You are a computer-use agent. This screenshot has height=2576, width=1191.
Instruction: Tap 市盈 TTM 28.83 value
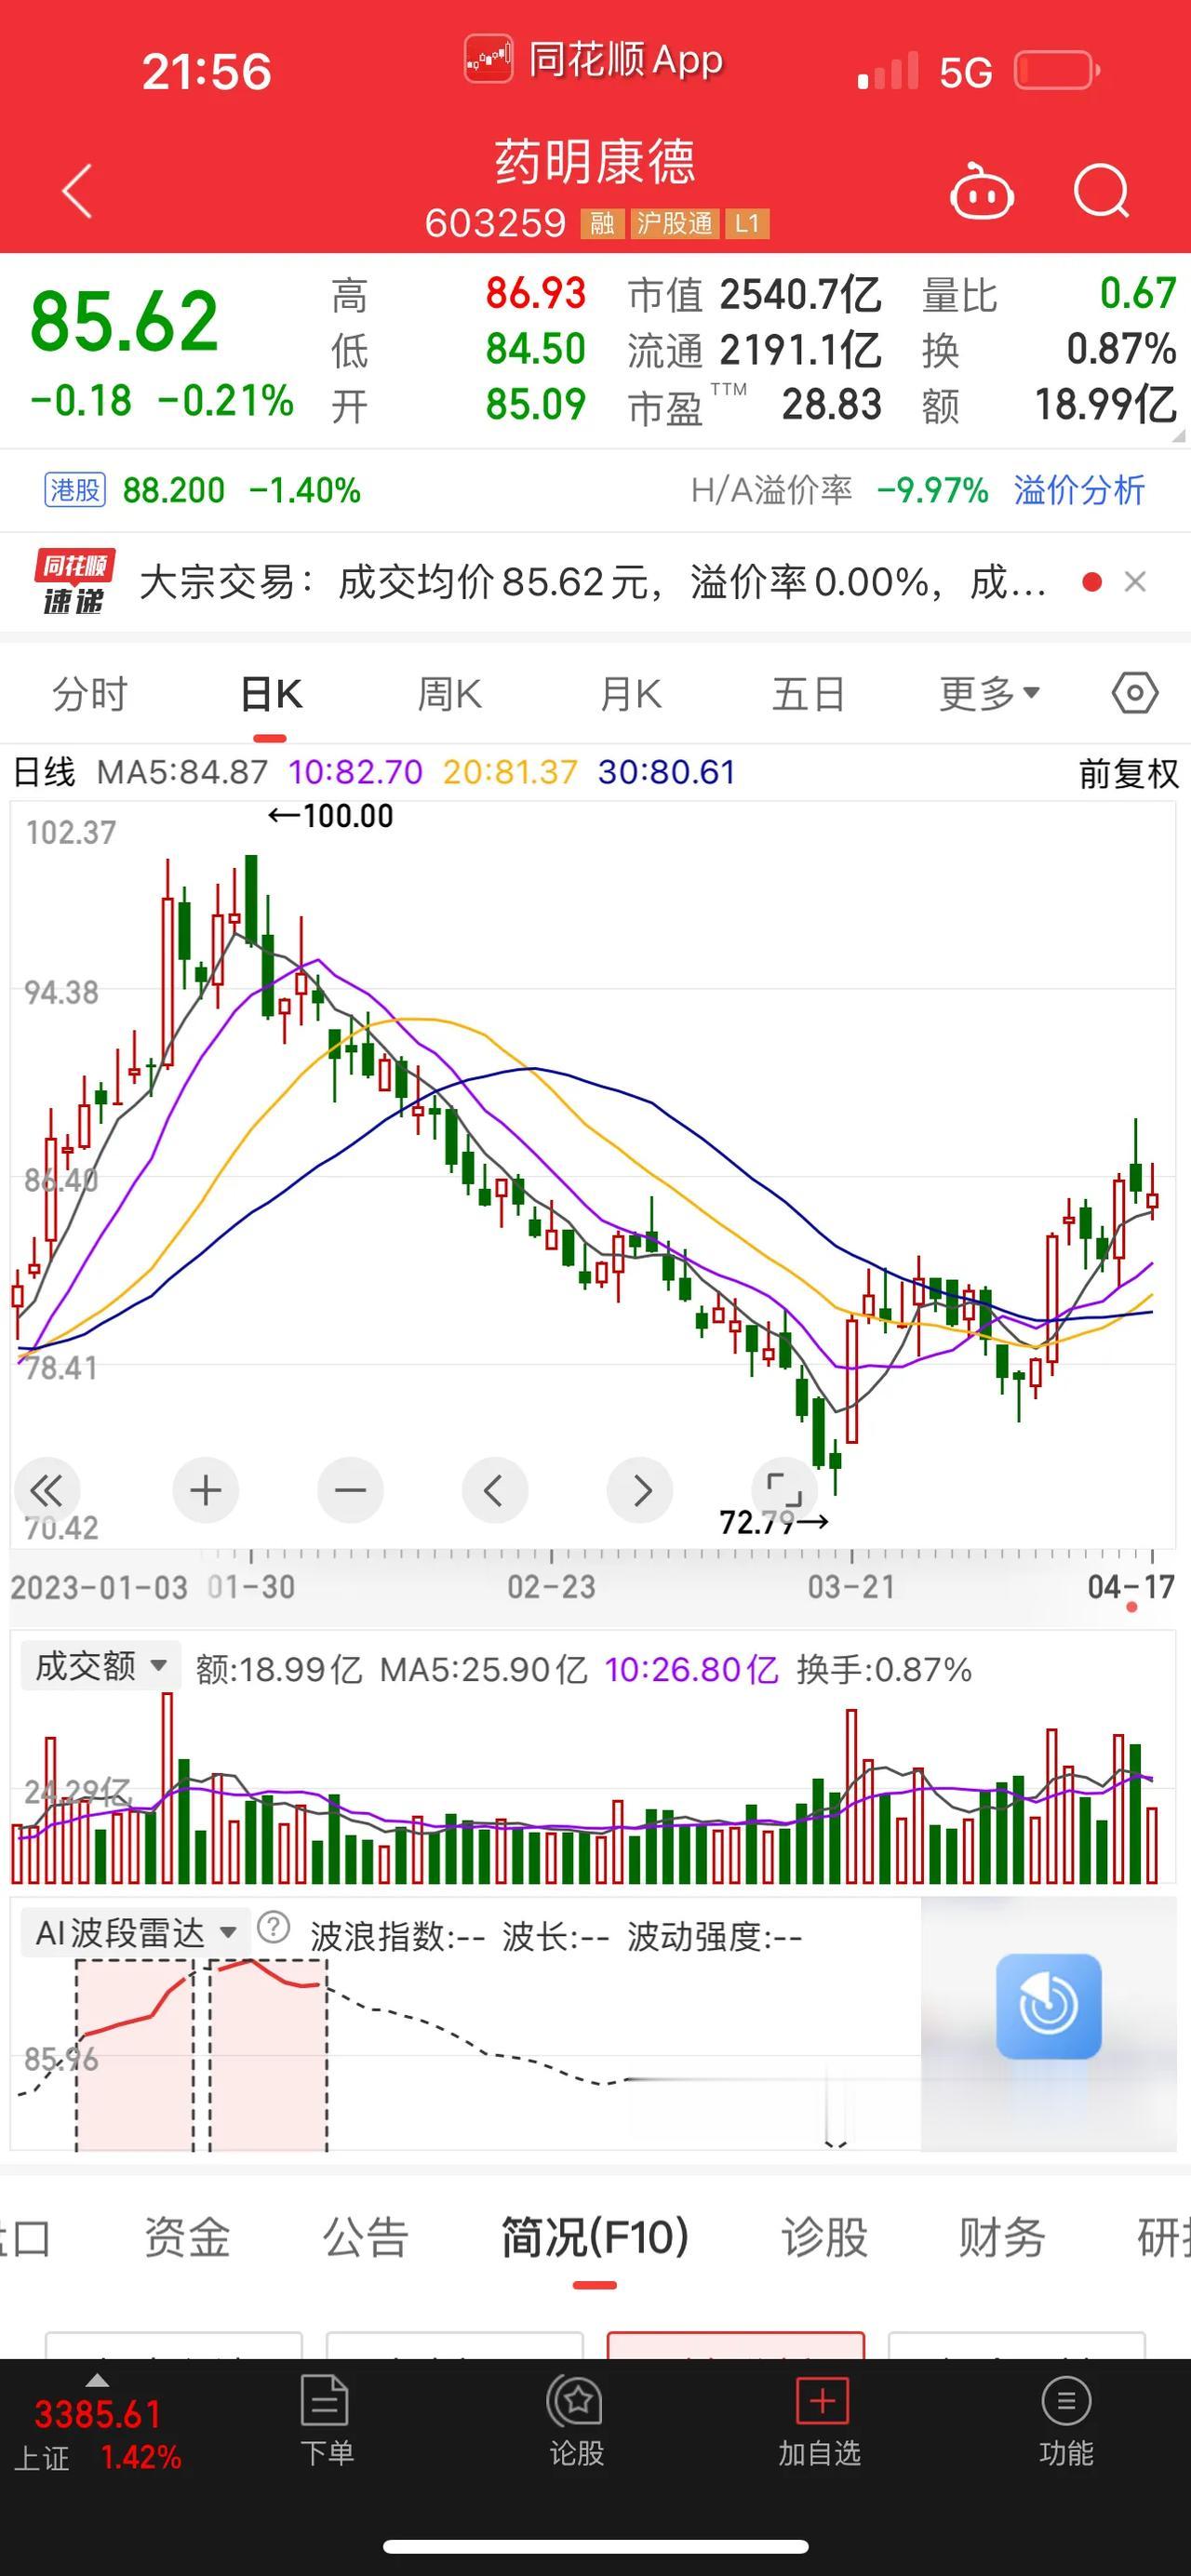coord(832,404)
